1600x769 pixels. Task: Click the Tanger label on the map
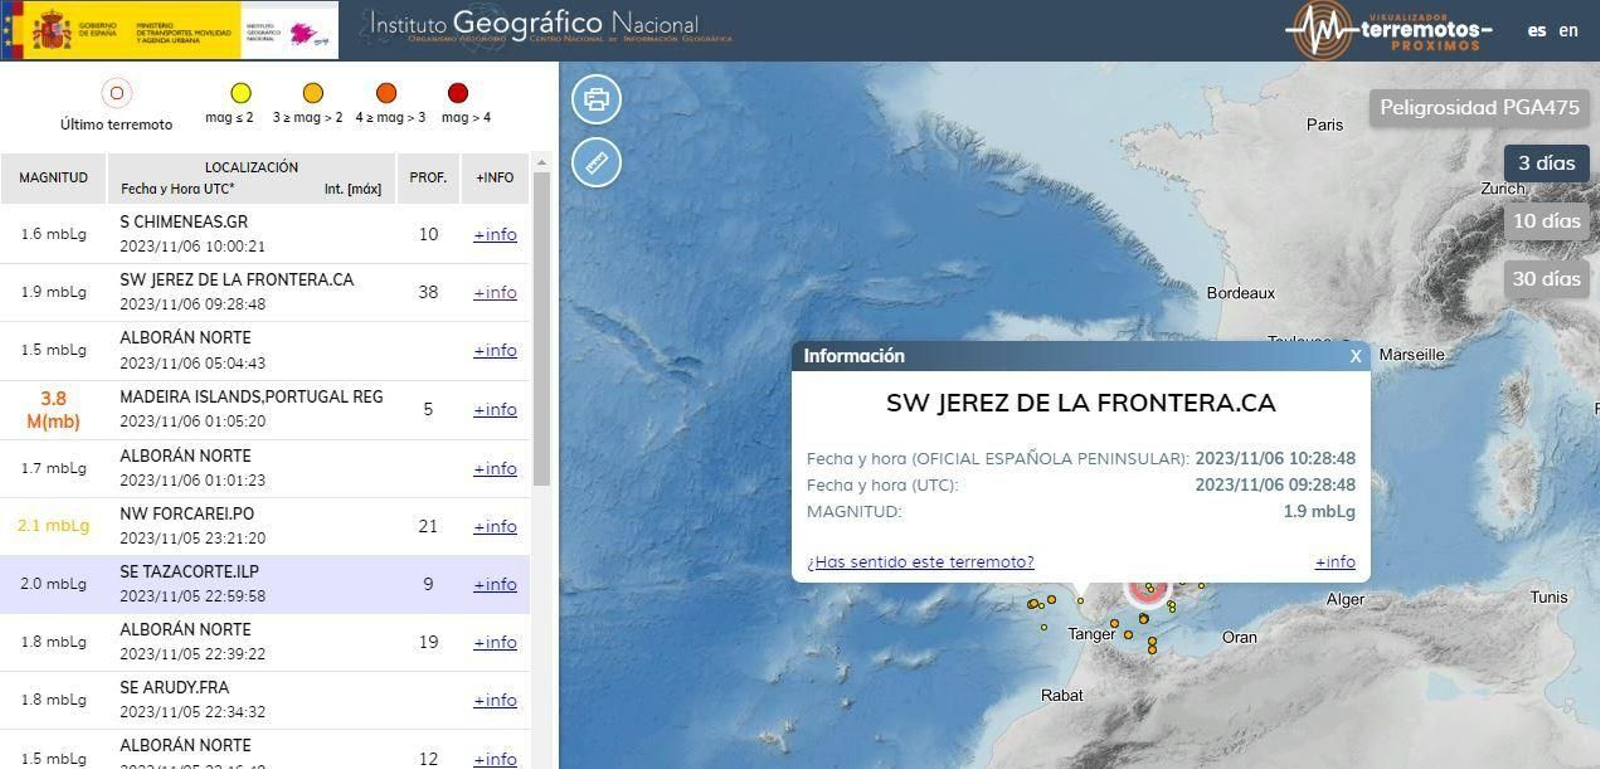click(x=1091, y=634)
